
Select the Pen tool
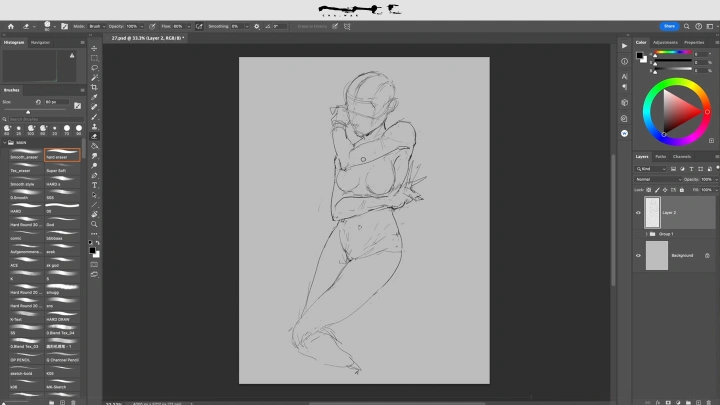tap(94, 175)
